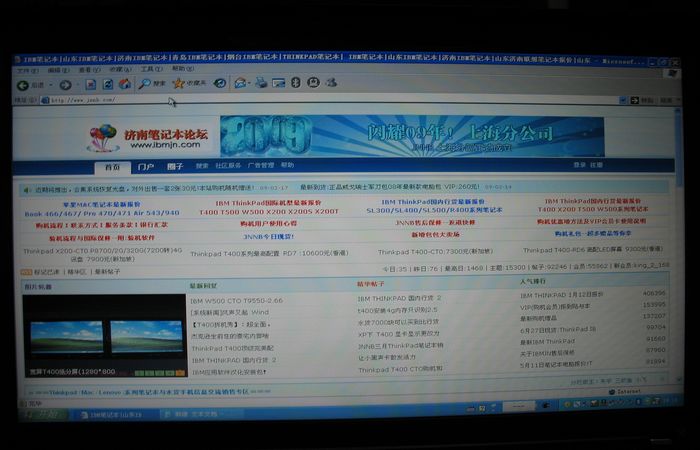The image size is (700, 450).
Task: Open the T400 T500 W500 X200 X200S X200T link
Action: (x=269, y=212)
